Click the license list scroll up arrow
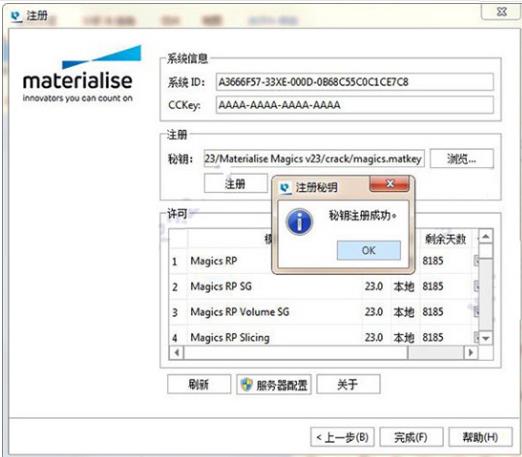Viewport: 522px width, 457px height. pos(486,237)
